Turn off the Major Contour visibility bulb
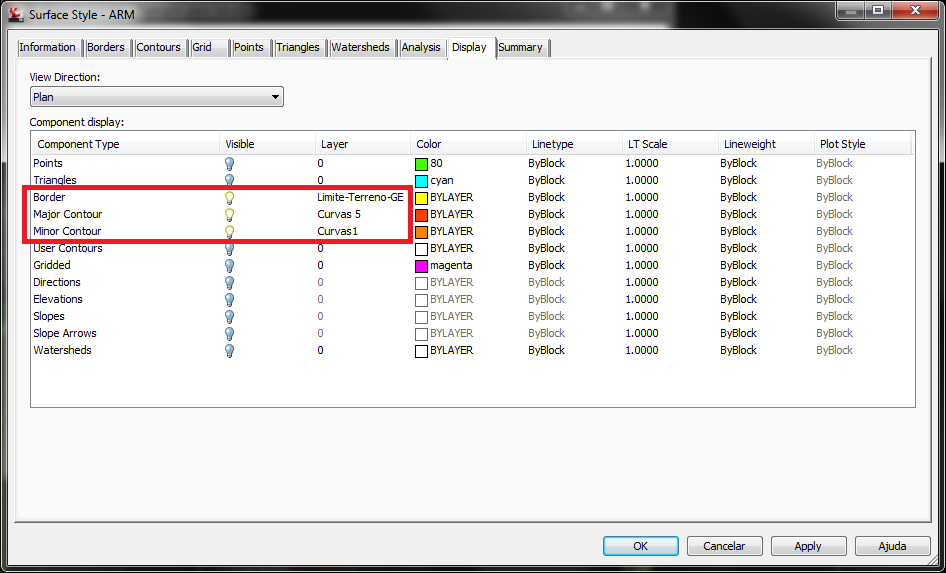The height and width of the screenshot is (573, 946). (229, 214)
